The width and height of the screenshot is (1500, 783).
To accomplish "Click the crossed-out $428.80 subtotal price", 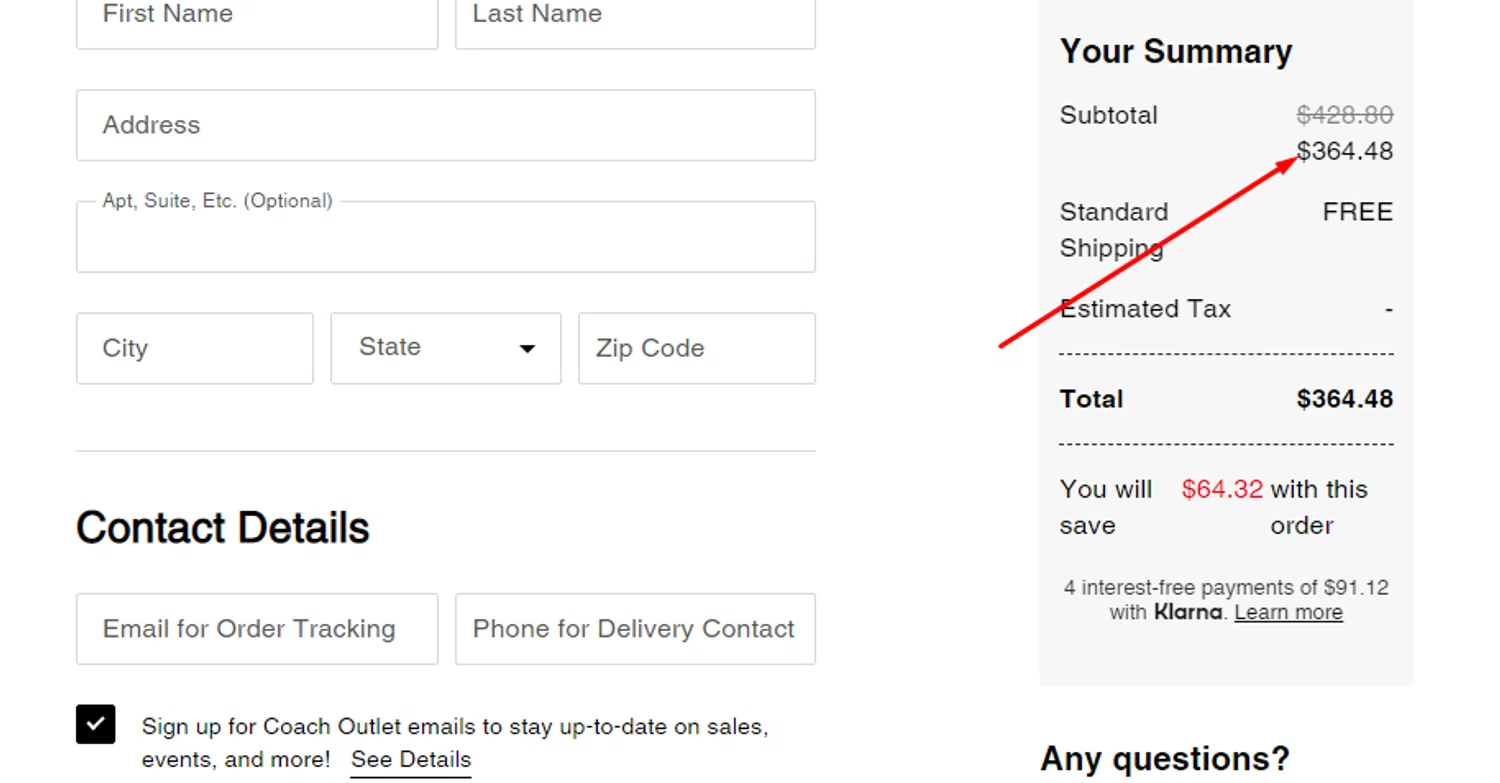I will coord(1344,115).
